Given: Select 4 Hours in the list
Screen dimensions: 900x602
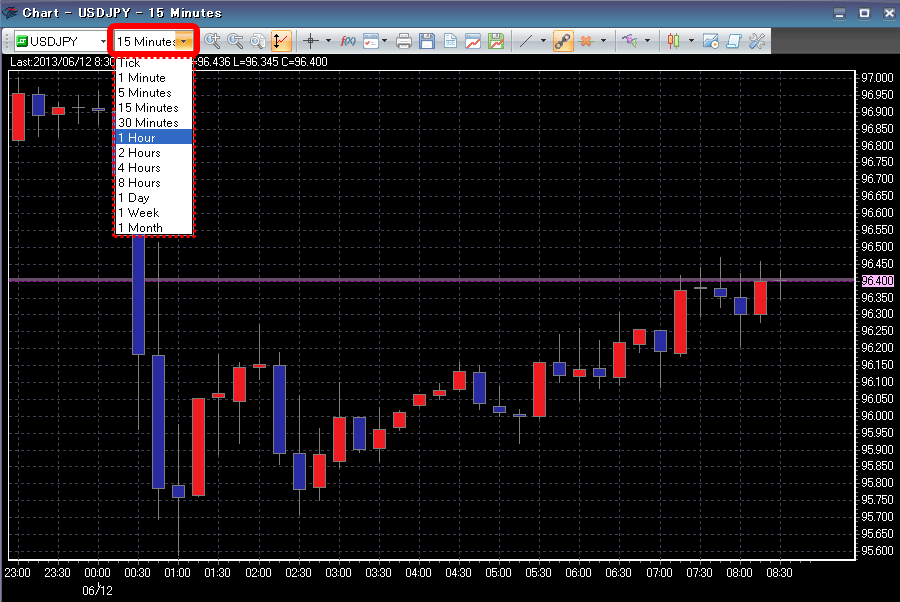Looking at the screenshot, I should [154, 168].
